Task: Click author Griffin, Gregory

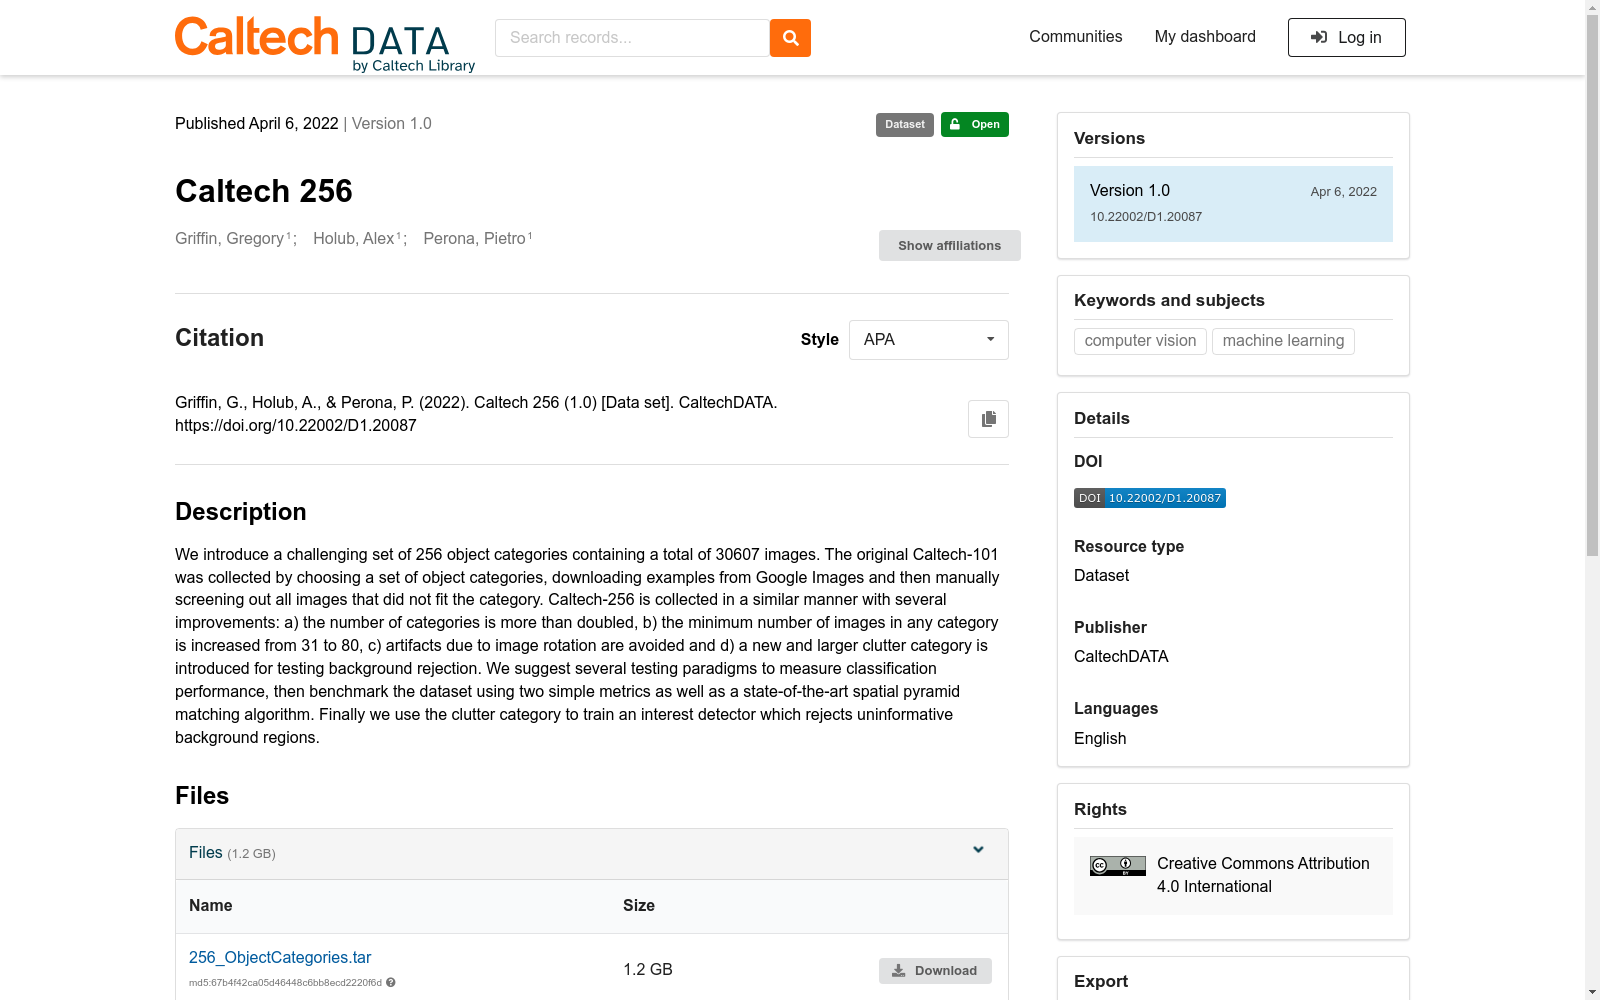Action: 230,239
